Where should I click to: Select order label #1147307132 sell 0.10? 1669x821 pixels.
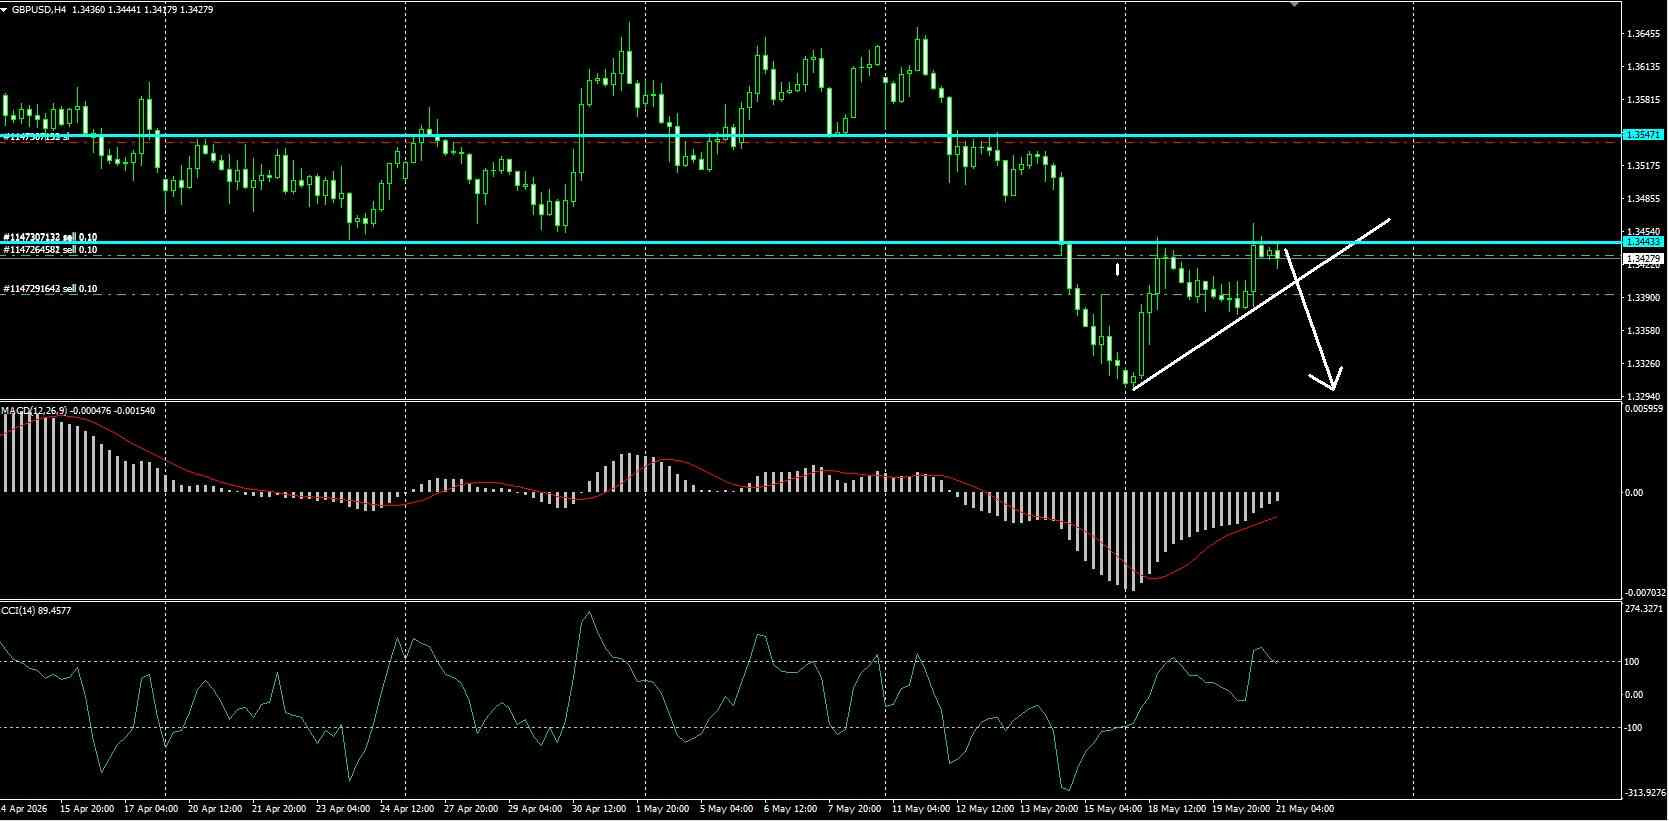coord(50,238)
